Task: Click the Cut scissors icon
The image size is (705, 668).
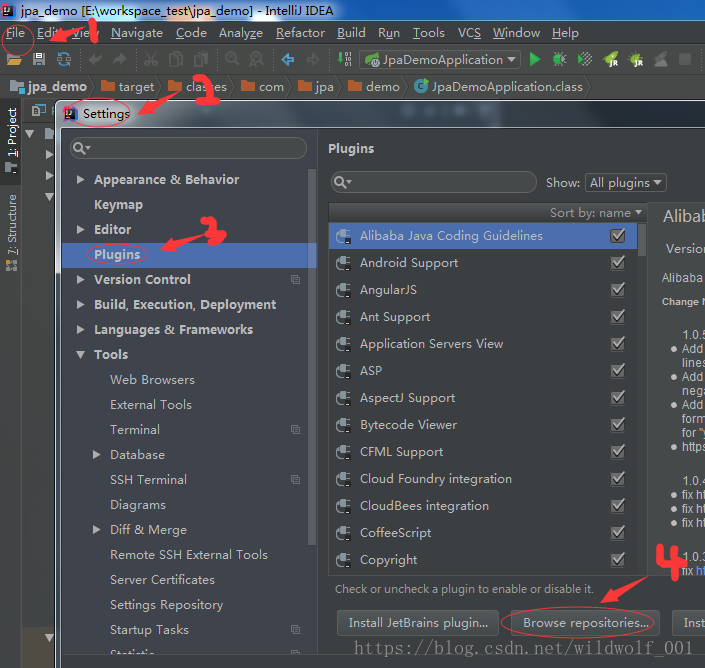Action: pos(151,59)
